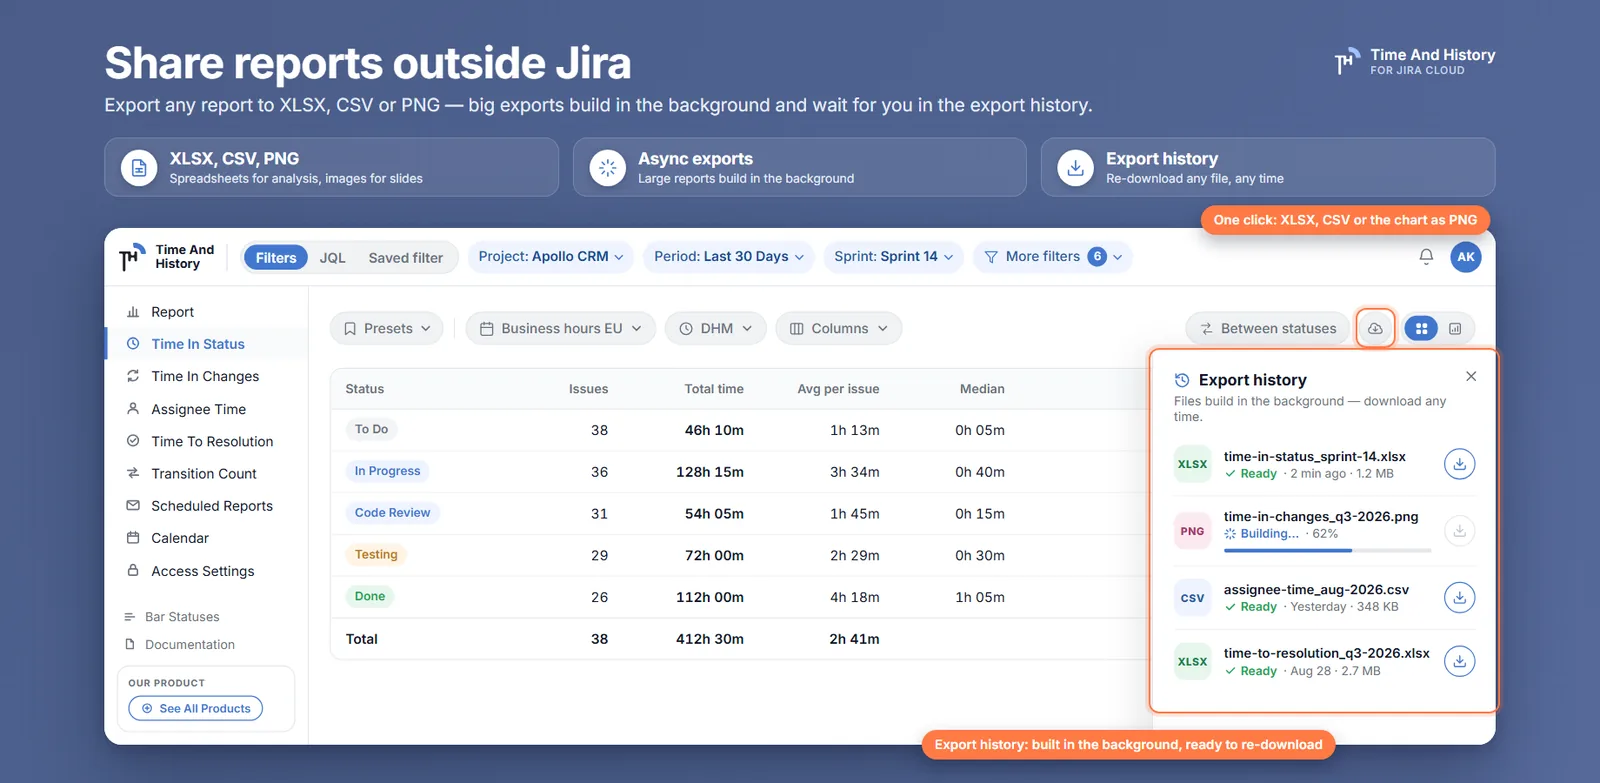
Task: Click the CSV file type badge
Action: [1192, 598]
